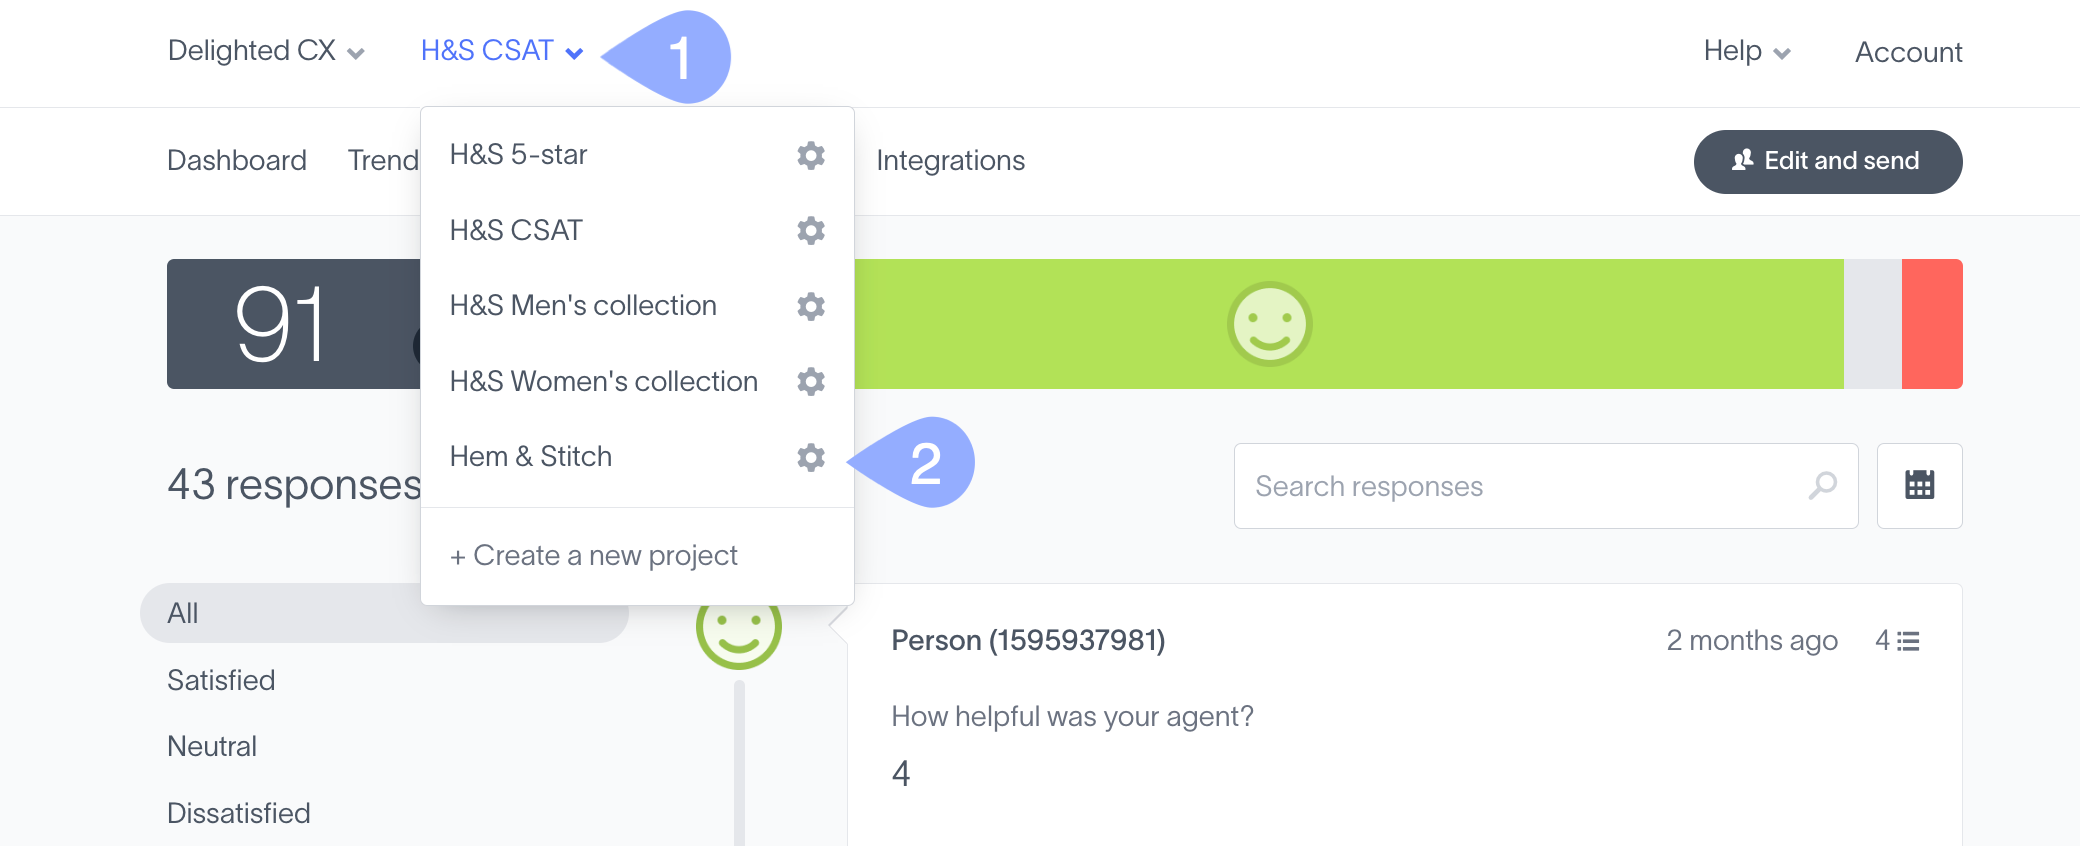
Task: Click the gear icon beside H&S CSAT
Action: [811, 231]
